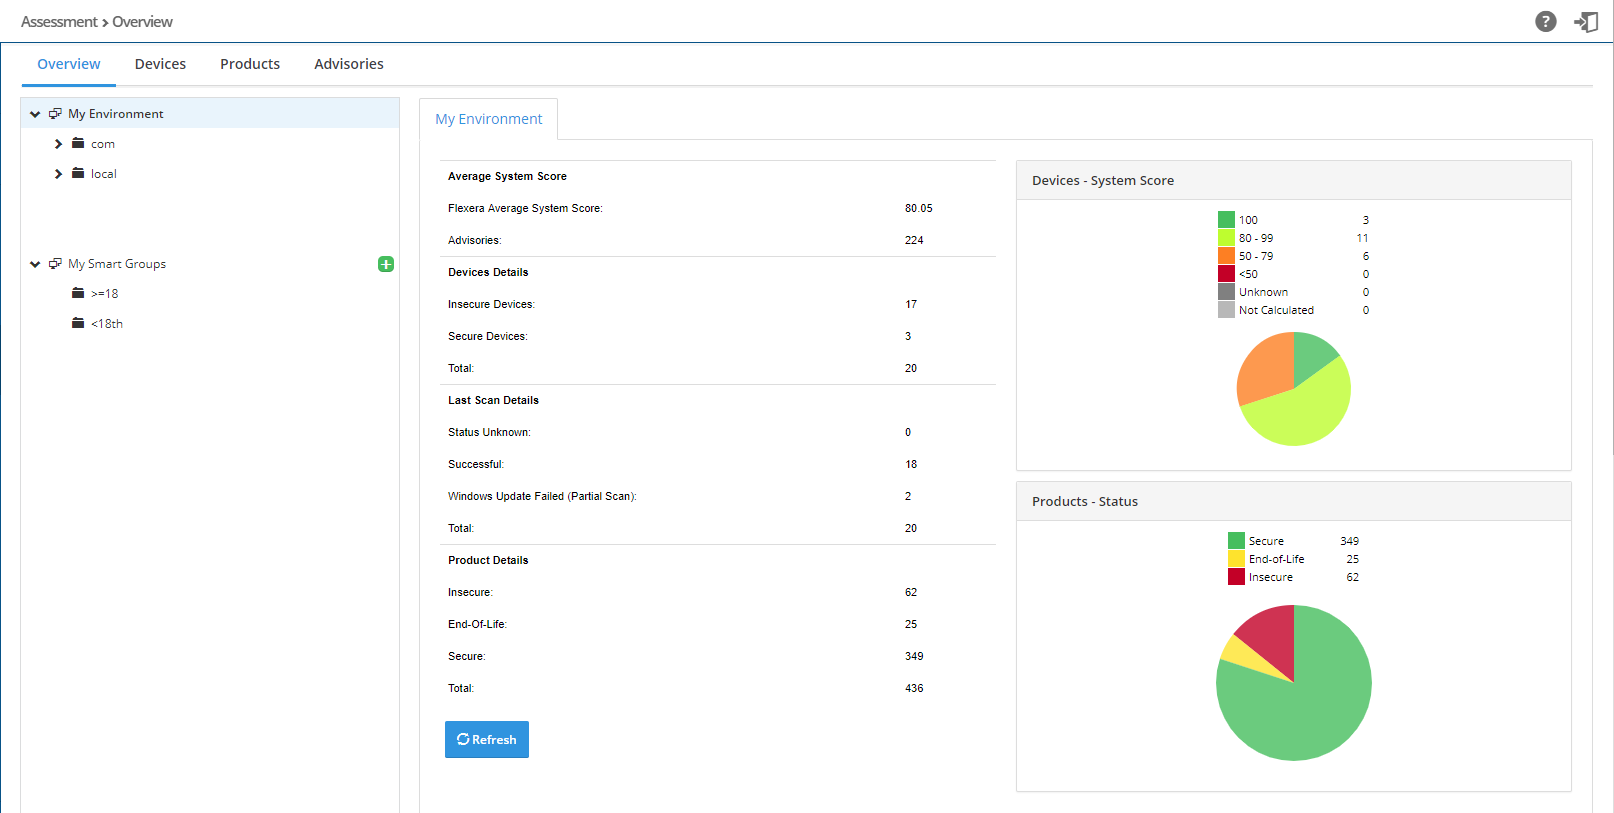Switch to the Devices tab

coord(160,64)
